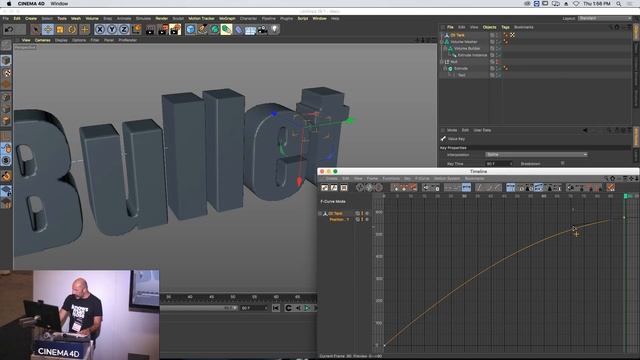The height and width of the screenshot is (360, 640).
Task: Toggle enable checkmark for Extrude Instance
Action: [500, 55]
